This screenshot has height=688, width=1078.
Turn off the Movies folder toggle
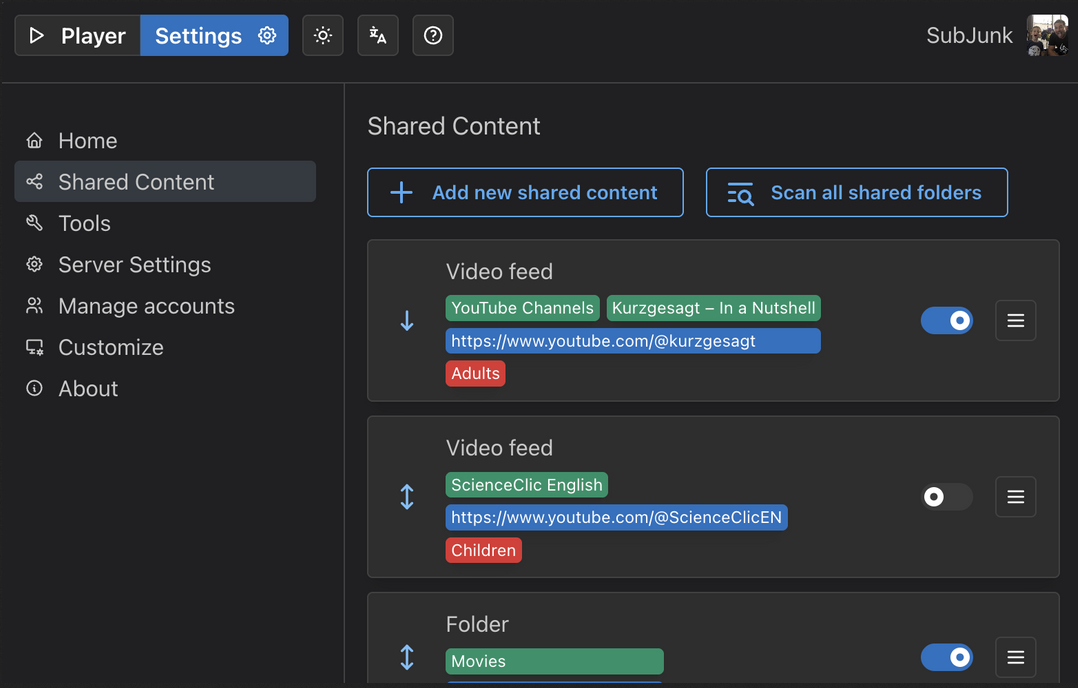pyautogui.click(x=947, y=657)
